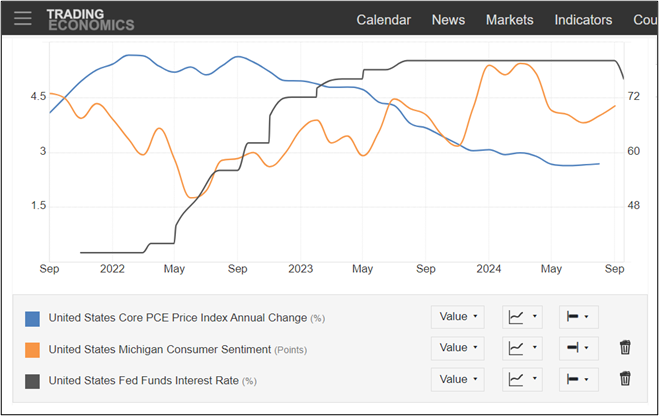
Task: Click the dark gray Fed Funds color swatch
Action: pos(32,382)
